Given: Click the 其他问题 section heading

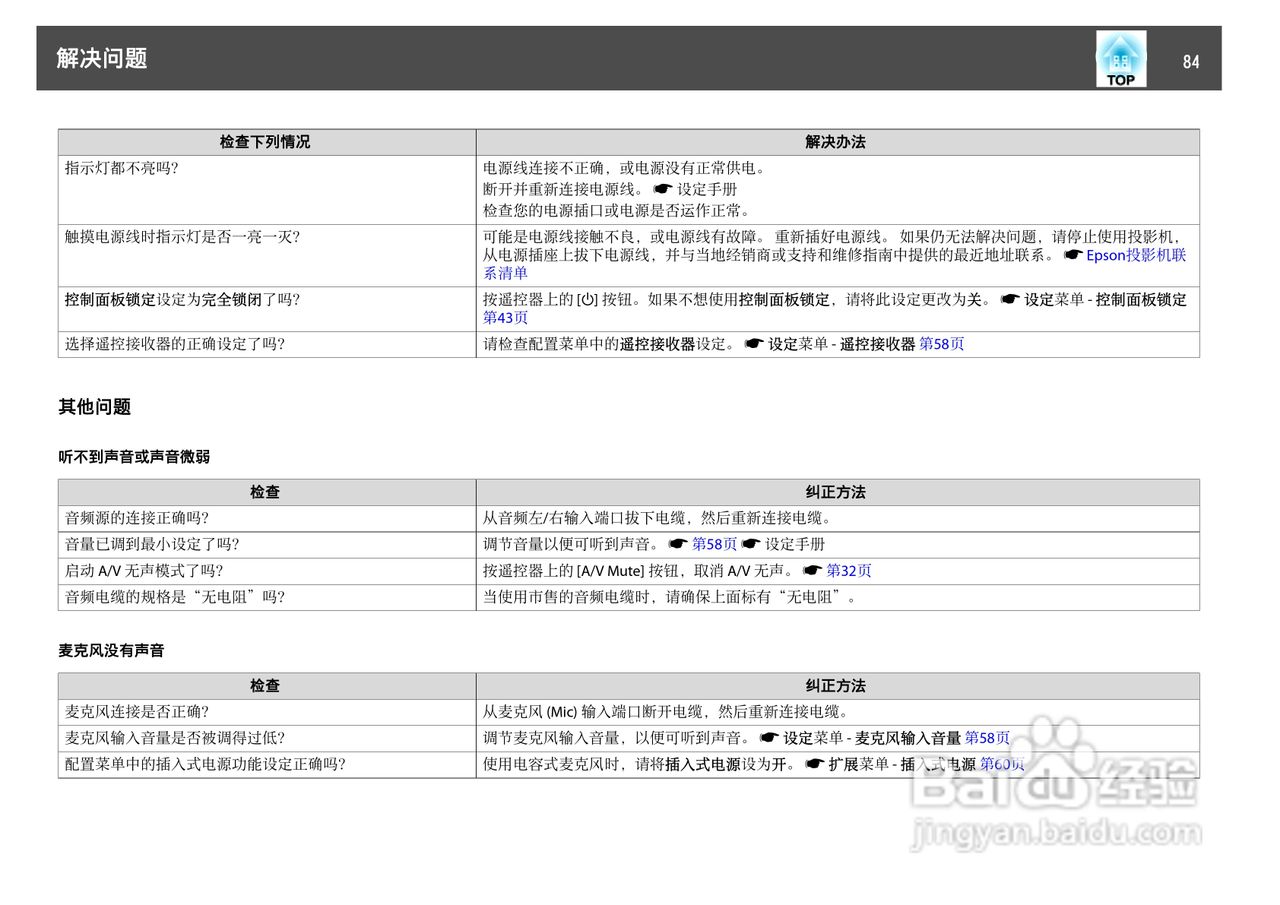Looking at the screenshot, I should tap(94, 407).
